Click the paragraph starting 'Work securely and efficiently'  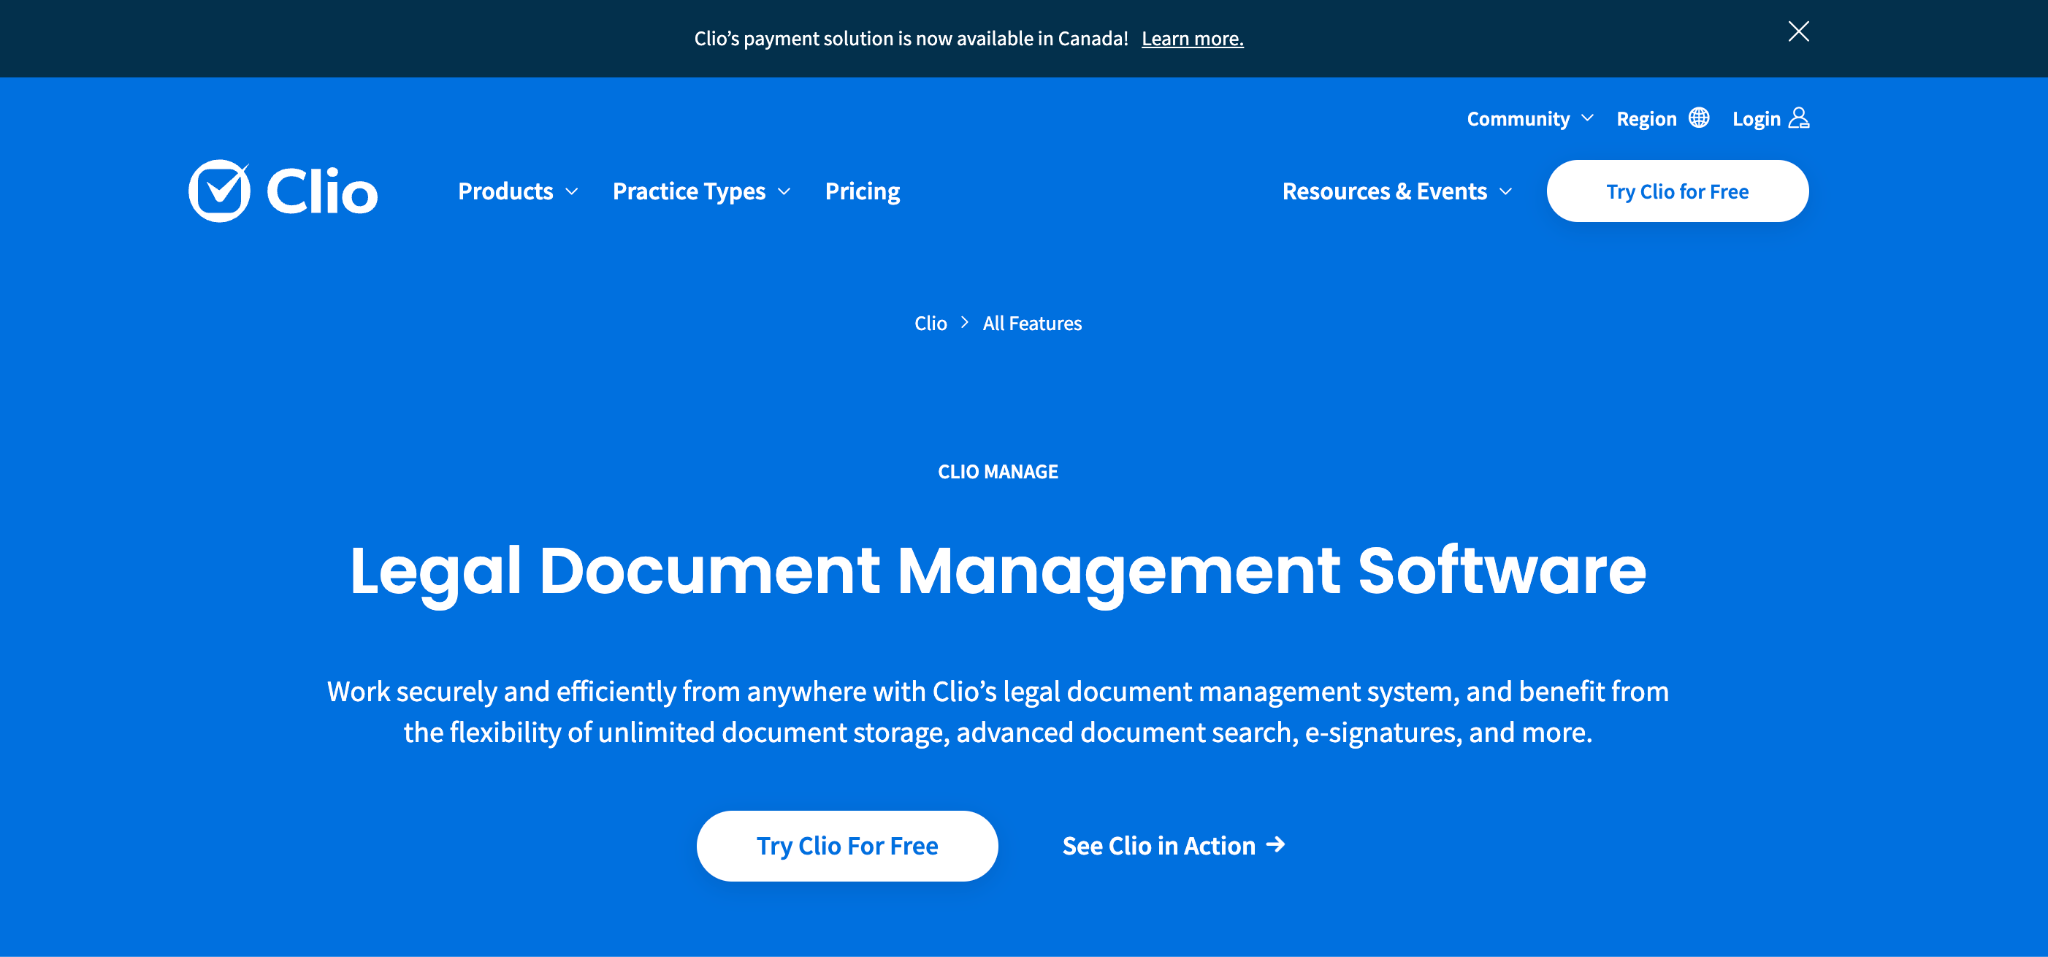[998, 712]
